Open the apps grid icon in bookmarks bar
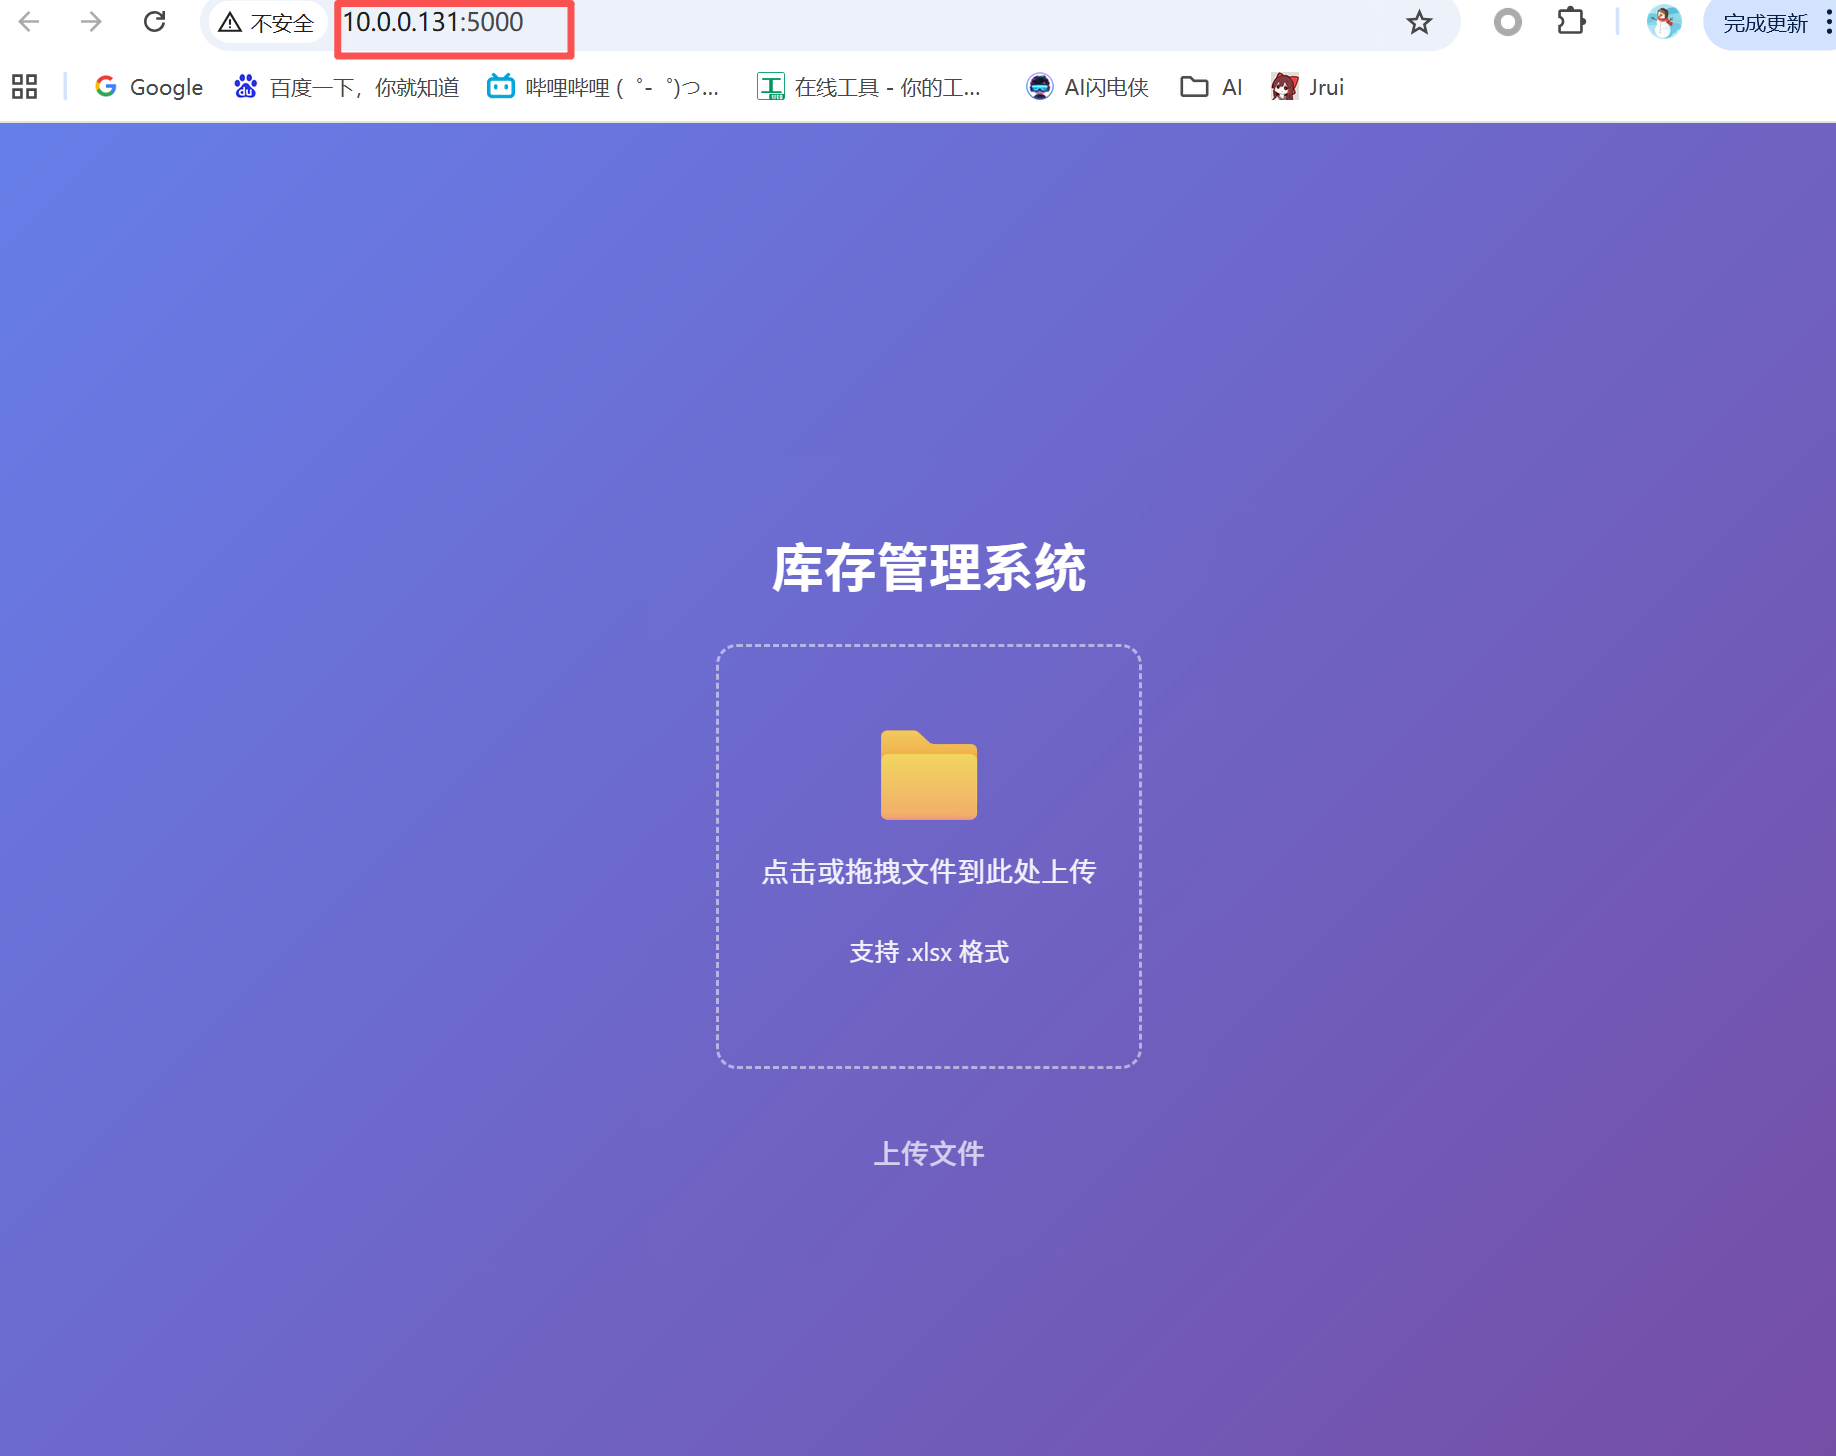Viewport: 1836px width, 1456px height. 25,87
